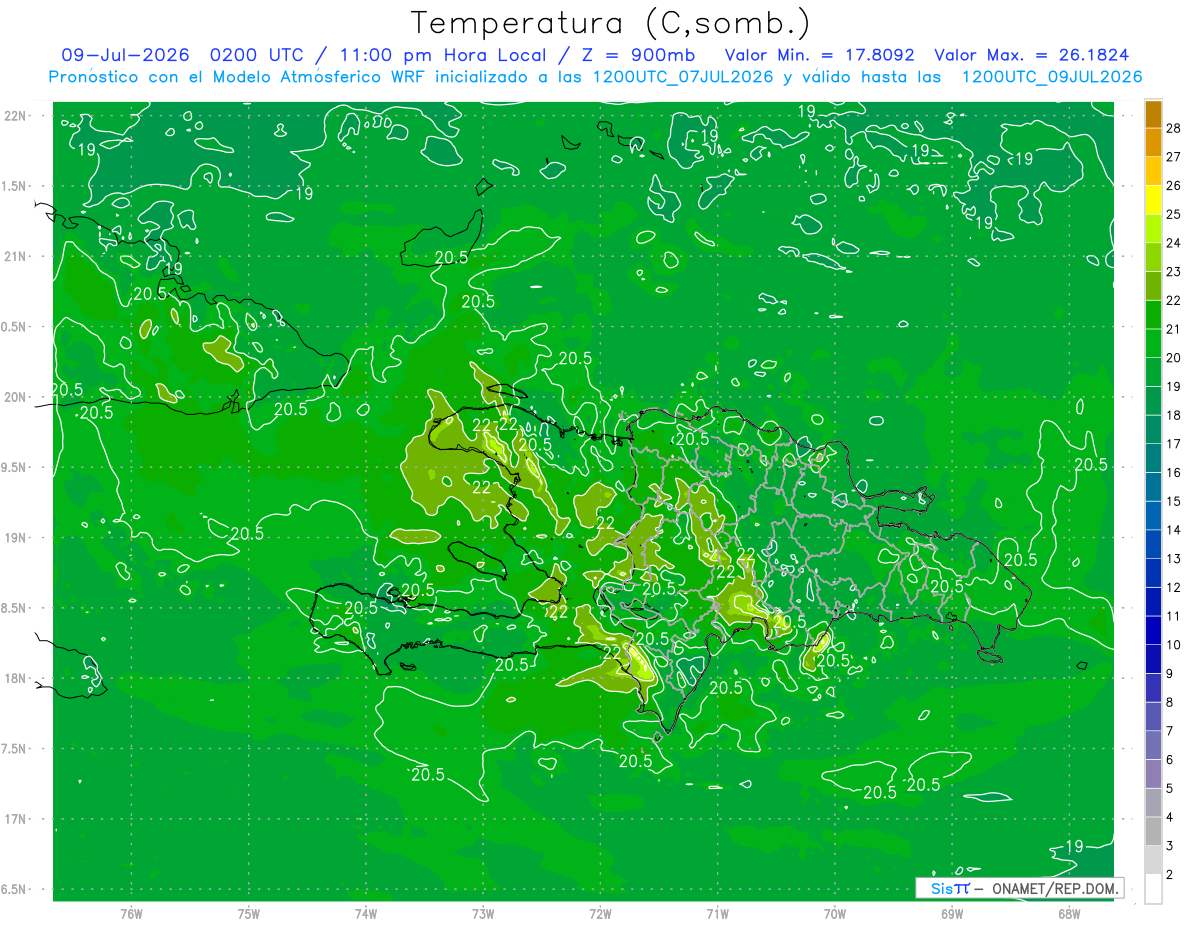The height and width of the screenshot is (927, 1200).
Task: Click the '19N' latitude axis label
Action: click(14, 538)
